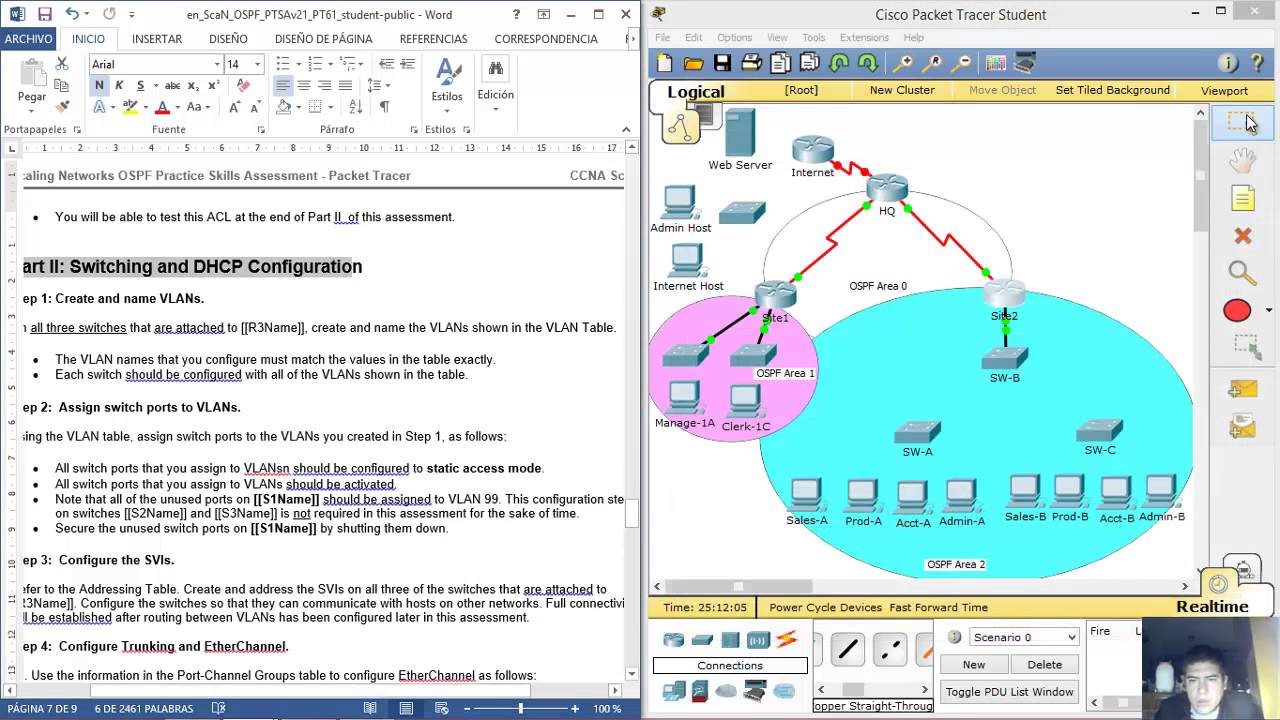Open the ARCHIVO tab in Word

coord(28,39)
